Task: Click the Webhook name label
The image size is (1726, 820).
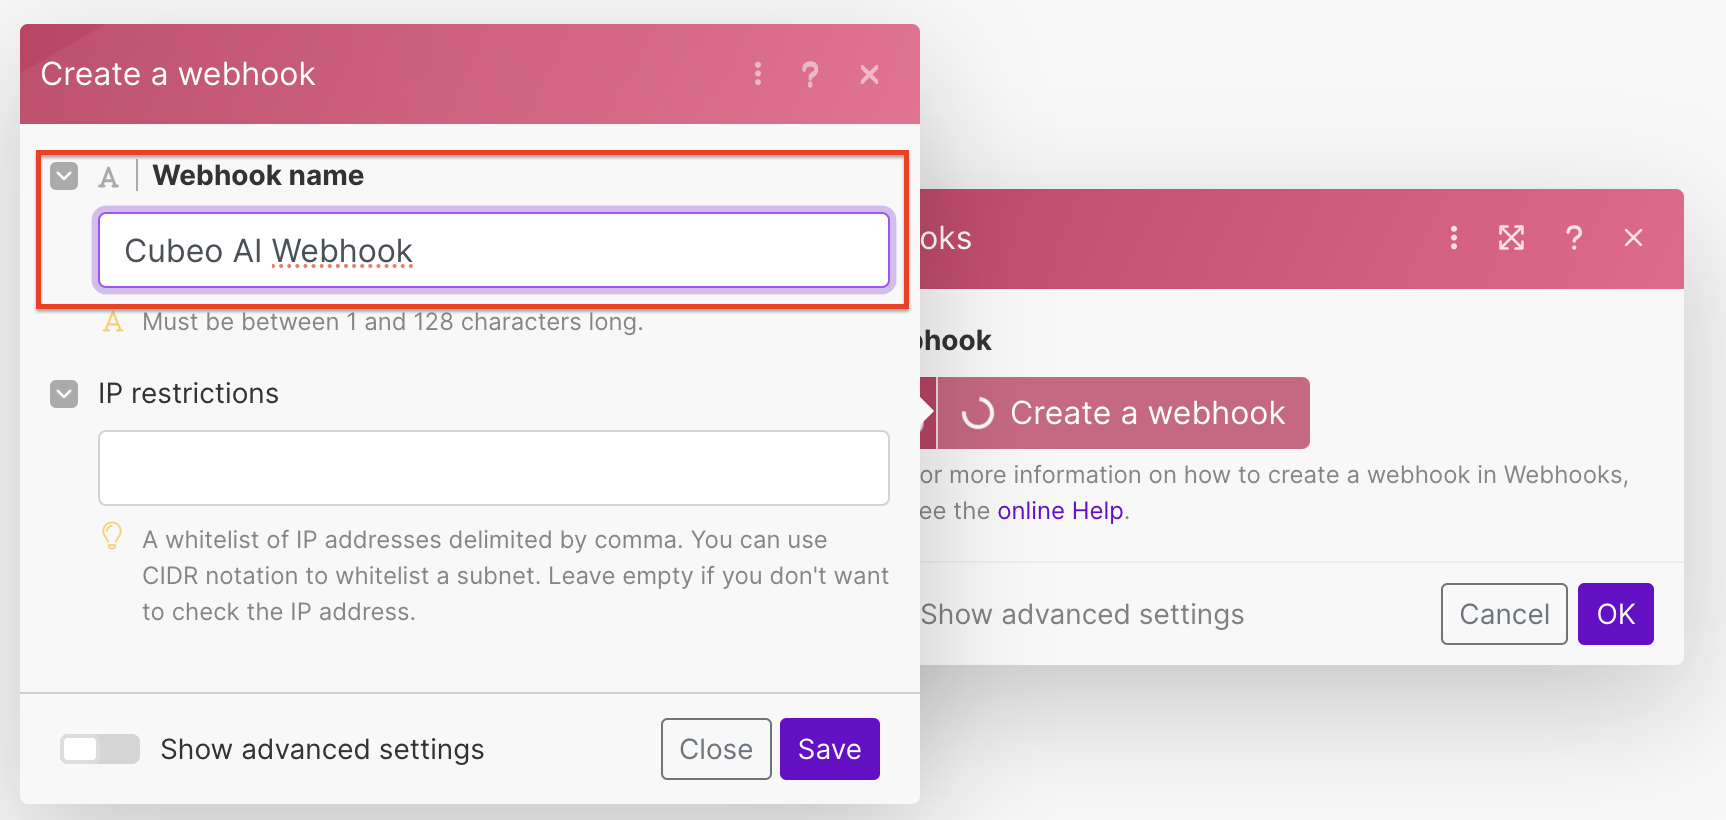Action: click(258, 176)
